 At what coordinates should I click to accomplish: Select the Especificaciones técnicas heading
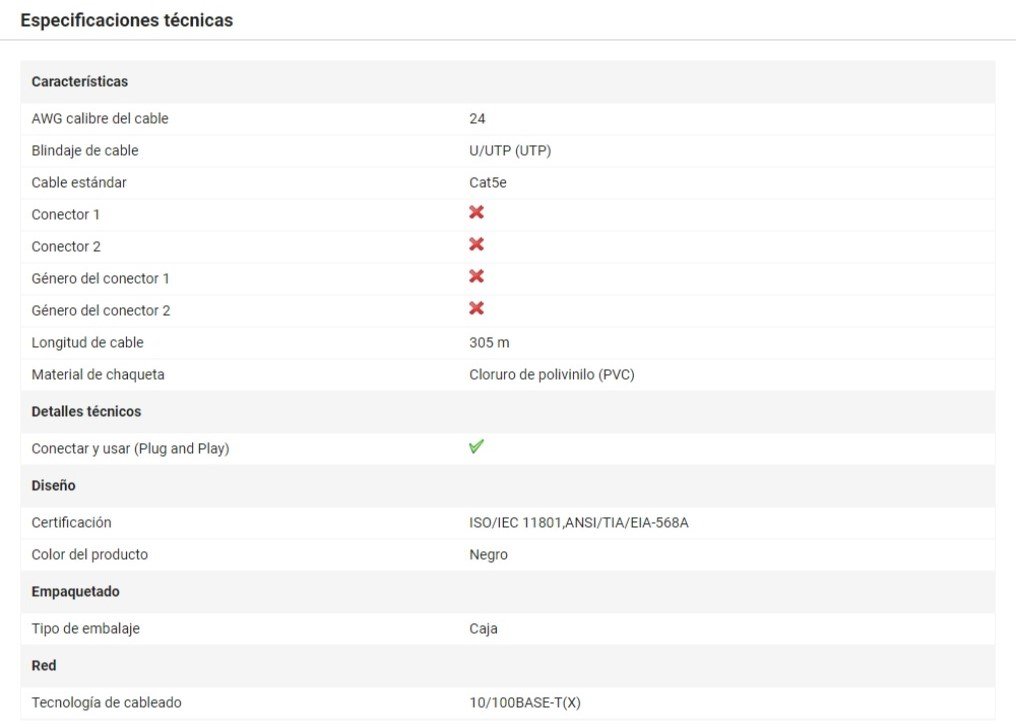(x=127, y=20)
